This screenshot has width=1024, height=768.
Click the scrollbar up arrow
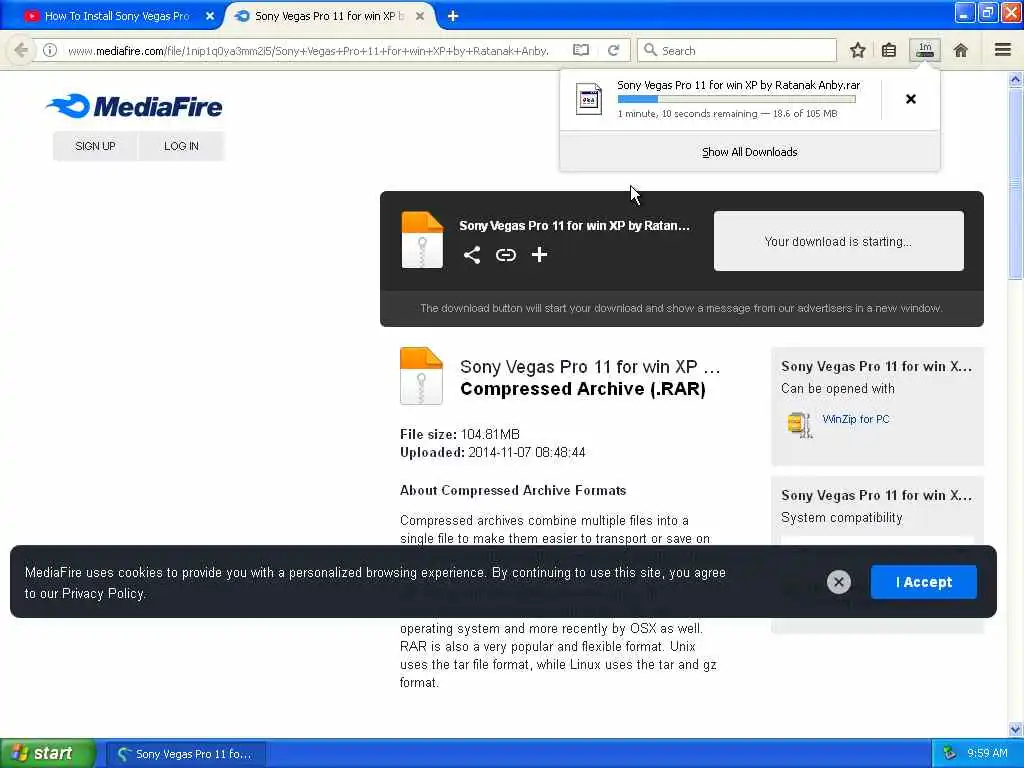(1015, 80)
